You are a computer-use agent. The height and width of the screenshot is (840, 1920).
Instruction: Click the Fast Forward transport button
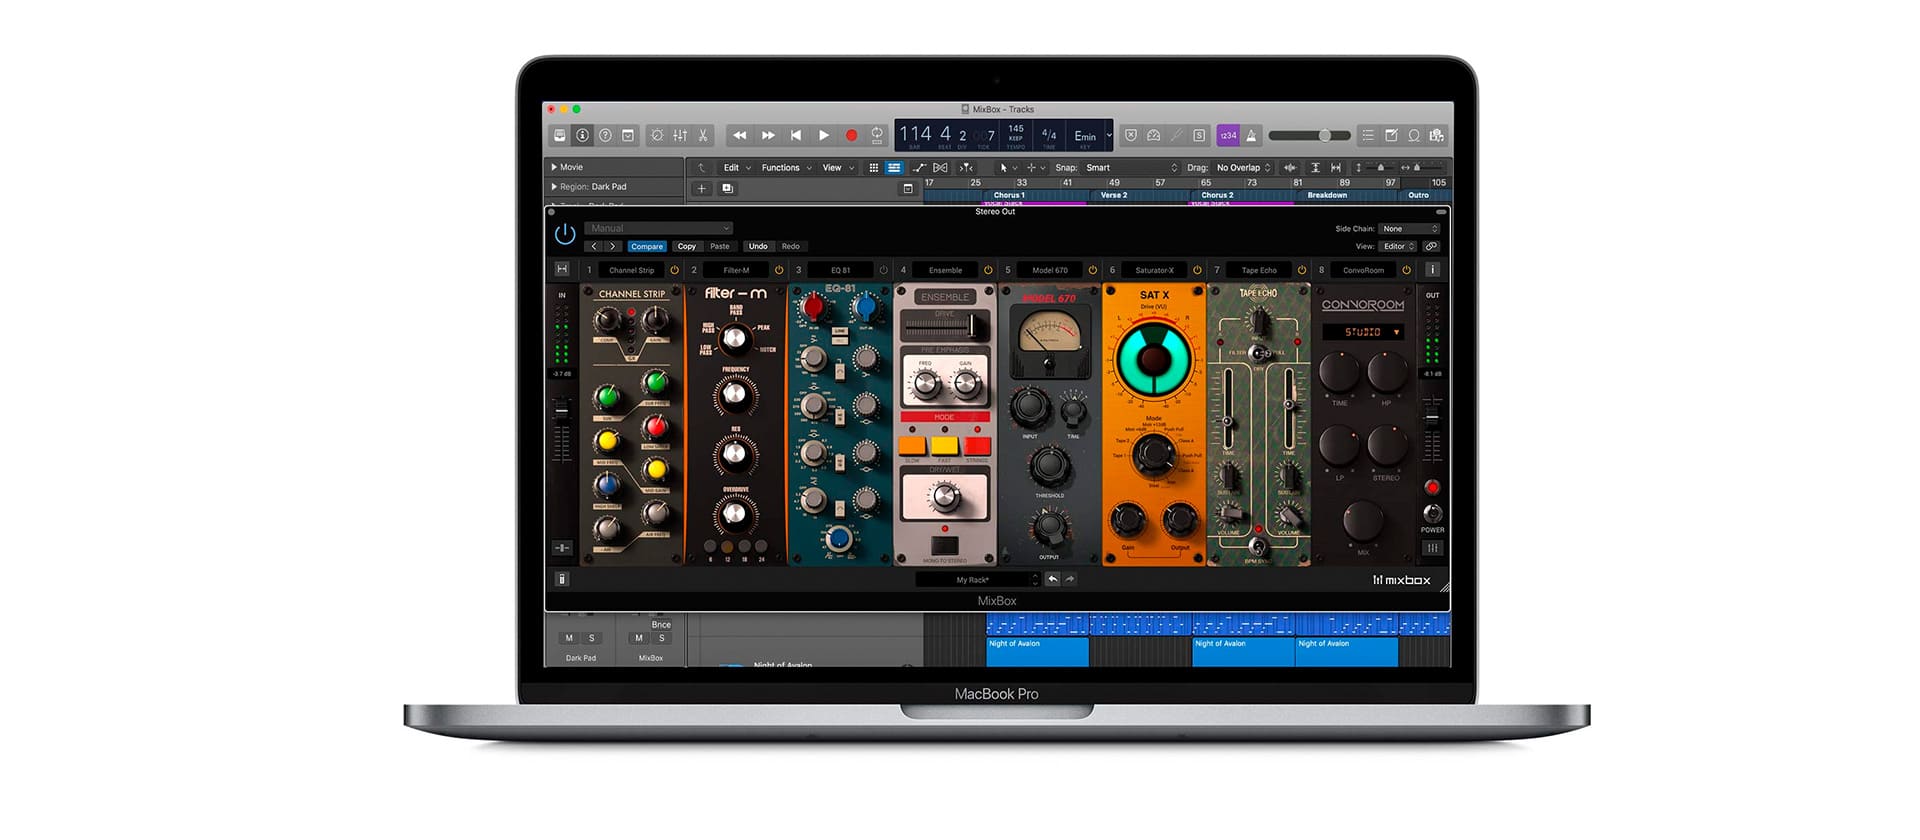[768, 135]
